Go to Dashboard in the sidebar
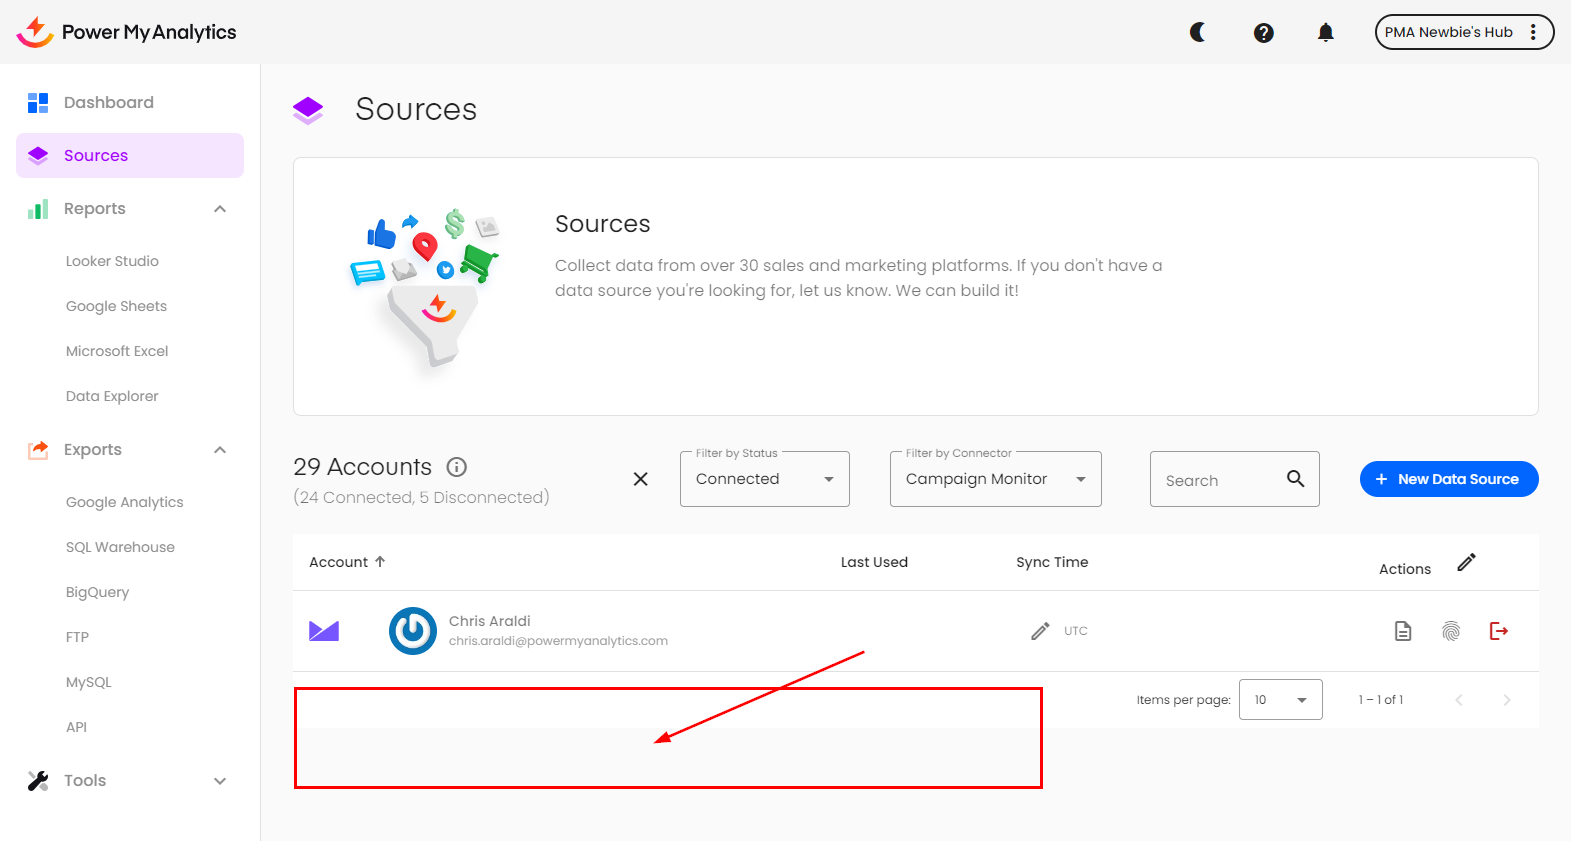 pos(108,102)
